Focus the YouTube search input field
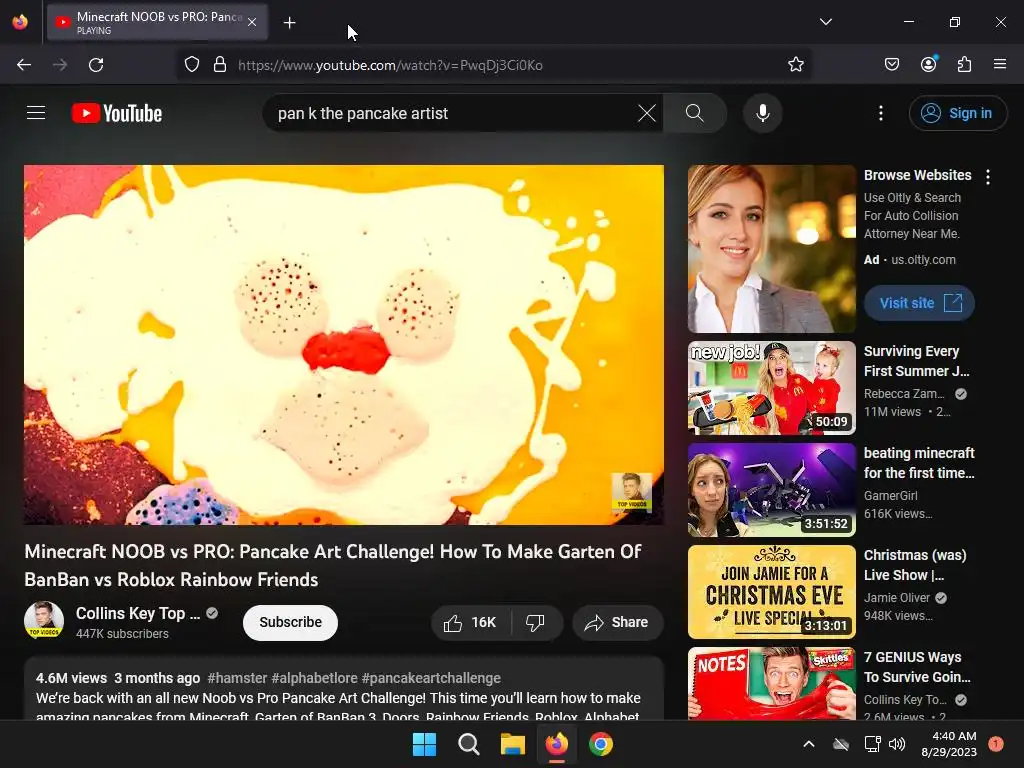This screenshot has width=1024, height=768. tap(454, 113)
